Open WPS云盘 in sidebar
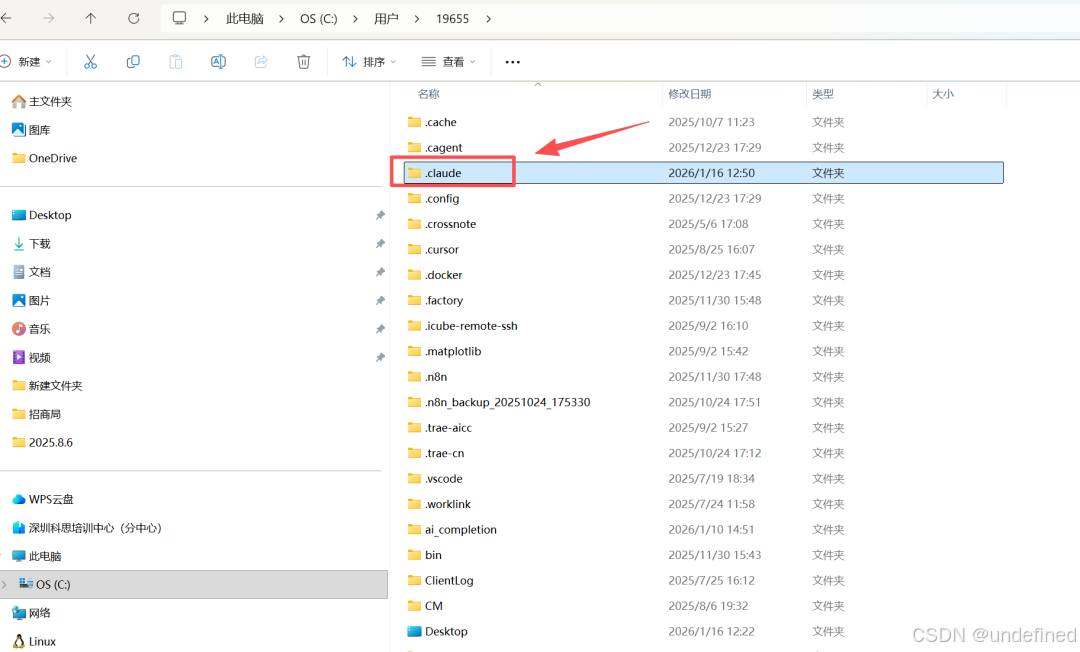 (43, 499)
